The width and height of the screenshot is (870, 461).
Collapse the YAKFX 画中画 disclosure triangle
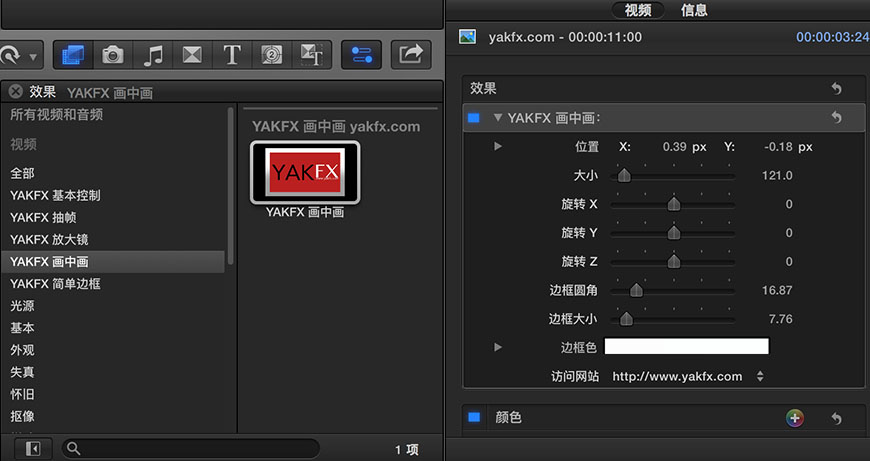coord(498,118)
